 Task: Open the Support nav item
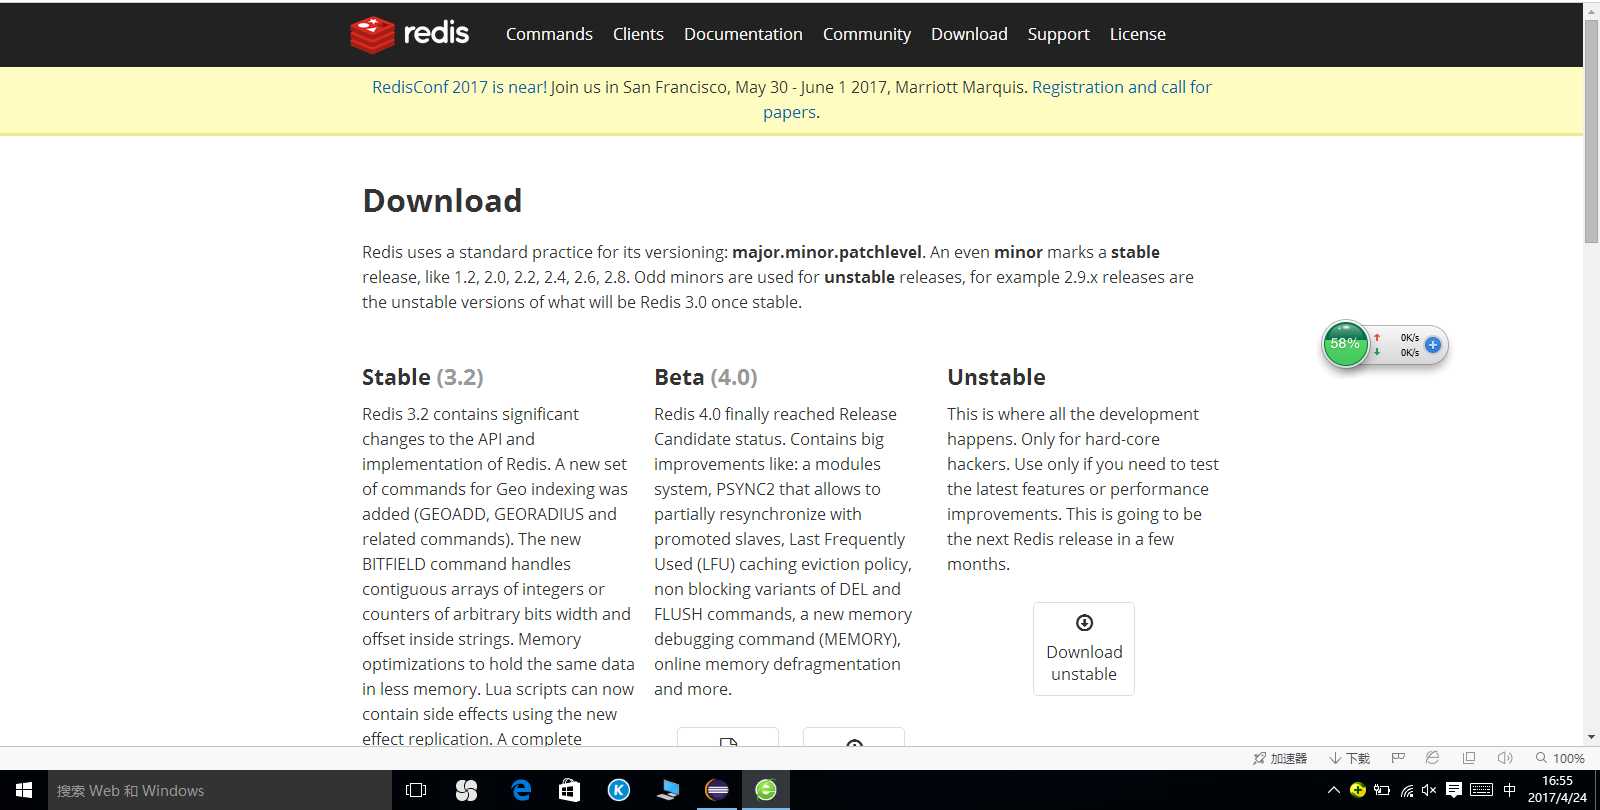click(1058, 34)
